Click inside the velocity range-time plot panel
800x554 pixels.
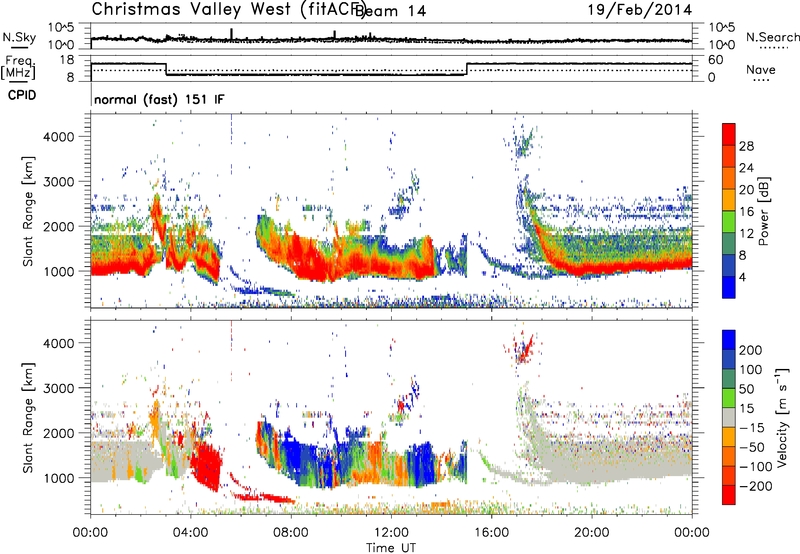(391, 417)
